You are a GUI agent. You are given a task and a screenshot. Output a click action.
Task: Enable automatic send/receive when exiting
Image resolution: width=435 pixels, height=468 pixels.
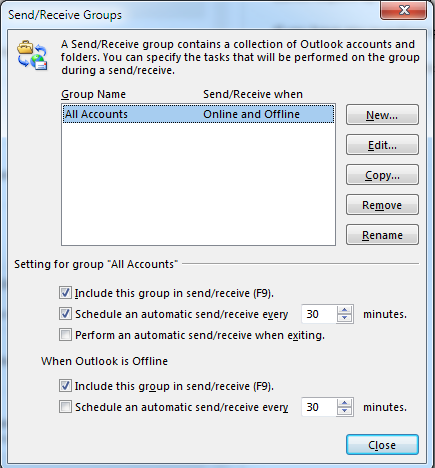65,335
